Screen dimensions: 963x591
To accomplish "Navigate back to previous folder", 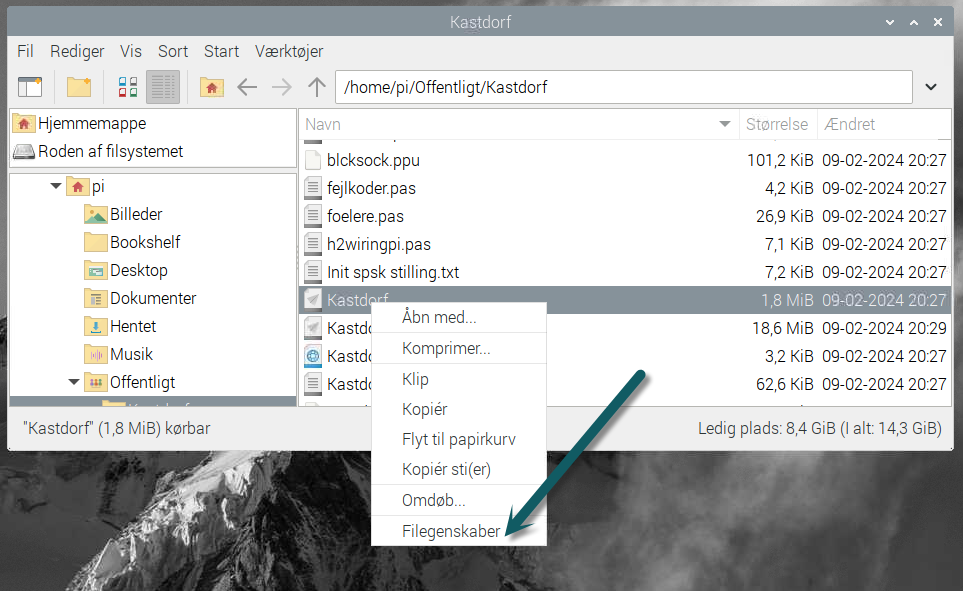I will (247, 87).
